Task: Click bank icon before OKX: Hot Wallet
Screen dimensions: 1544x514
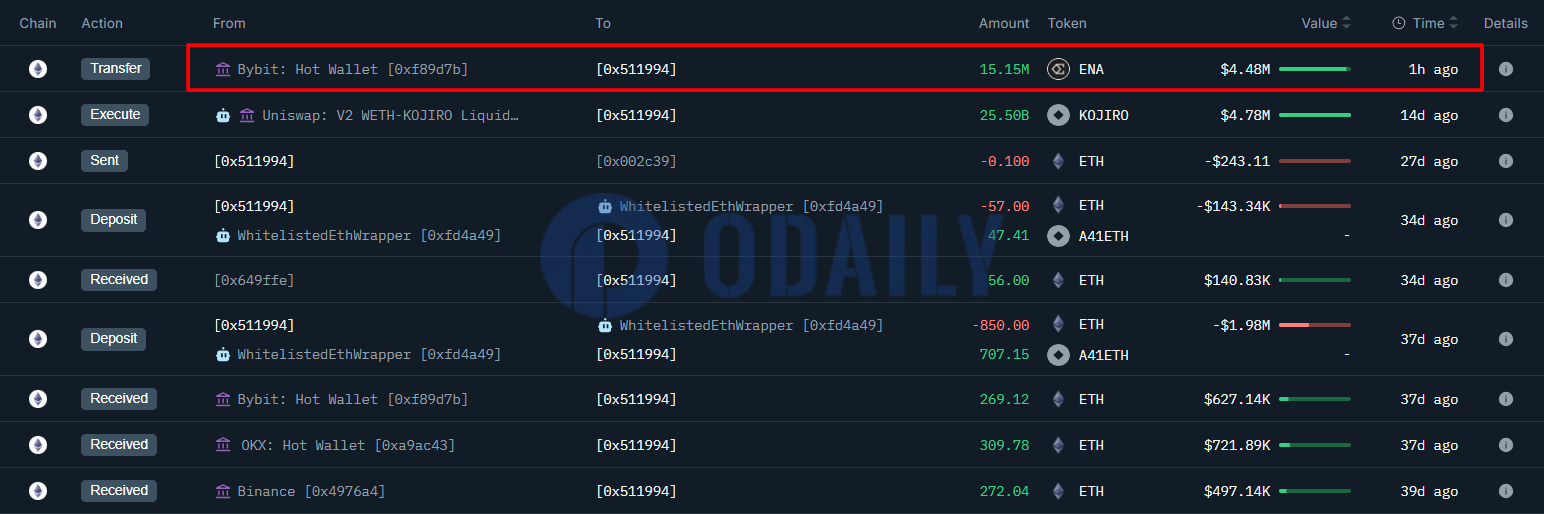Action: [x=223, y=445]
